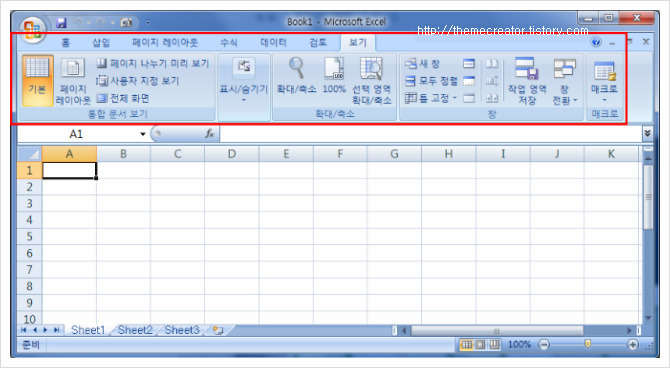This screenshot has width=670, height=368.
Task: Click the Split window icon beside 새 창
Action: (469, 64)
